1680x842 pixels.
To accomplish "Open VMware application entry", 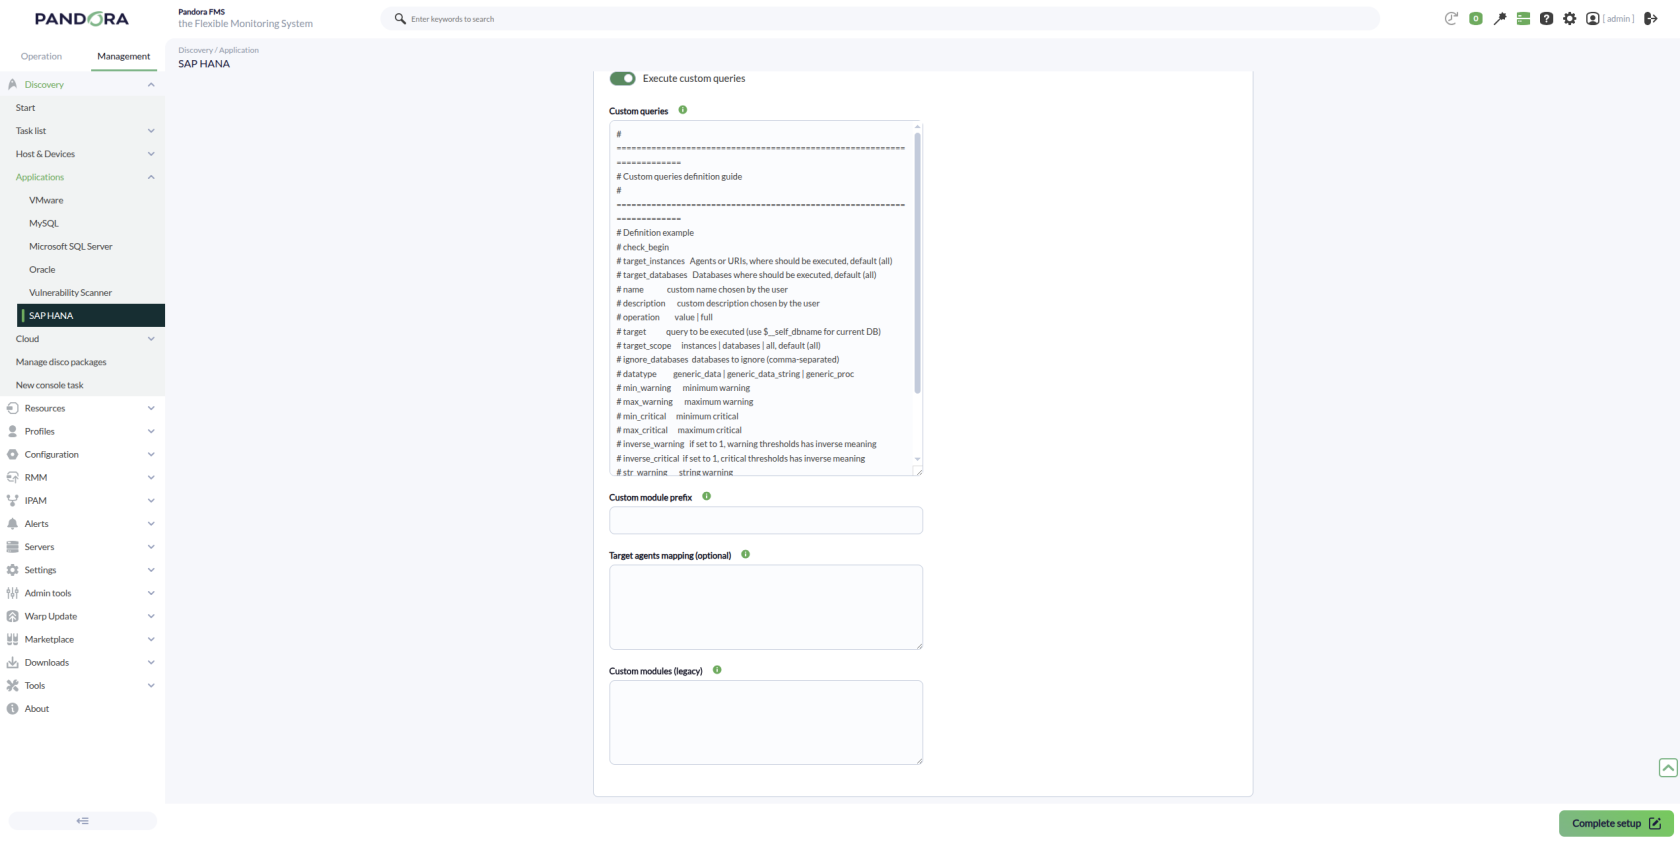I will (x=46, y=200).
